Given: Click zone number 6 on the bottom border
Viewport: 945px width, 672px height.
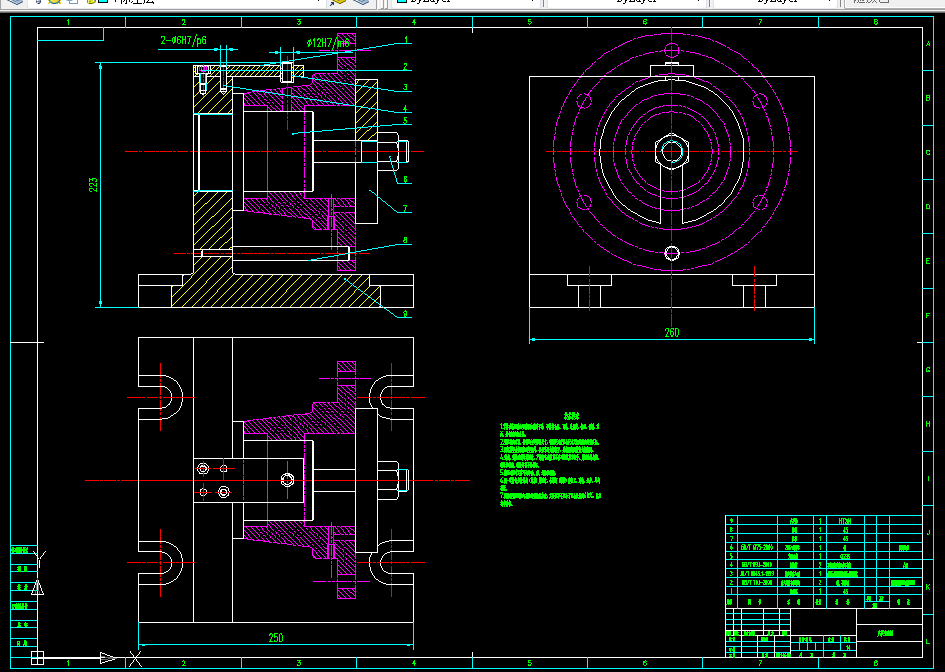Looking at the screenshot, I should click(x=645, y=663).
